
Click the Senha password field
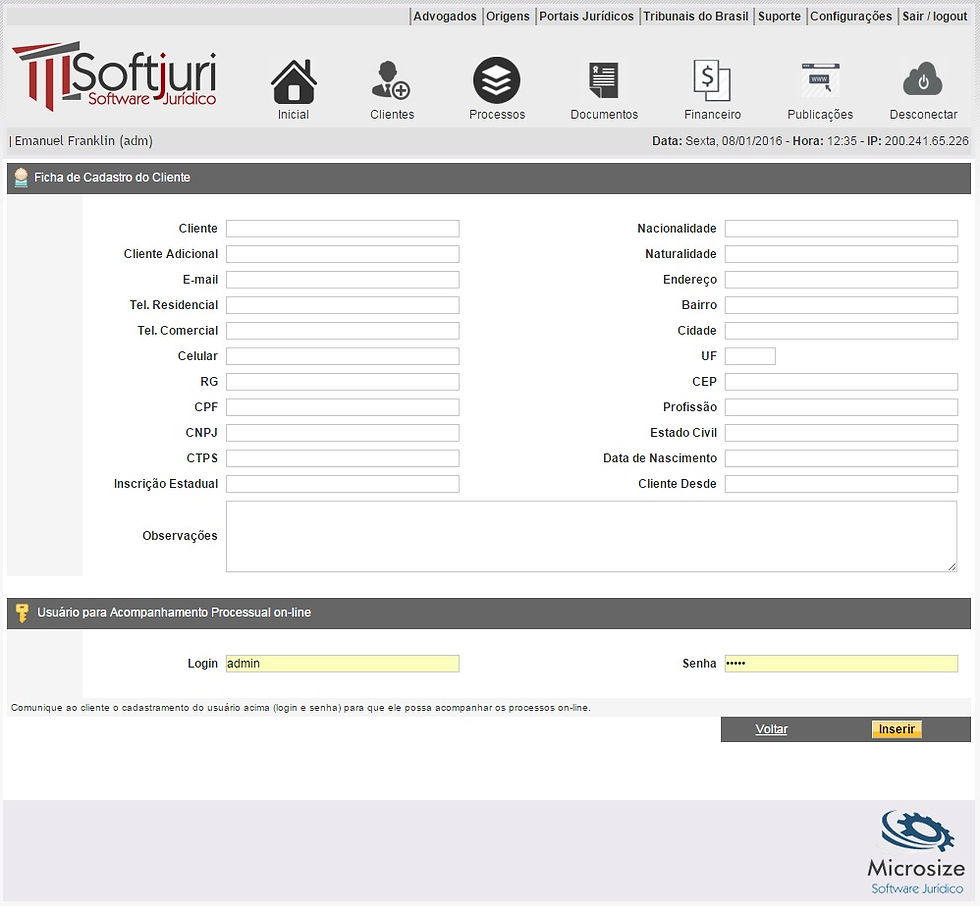841,664
